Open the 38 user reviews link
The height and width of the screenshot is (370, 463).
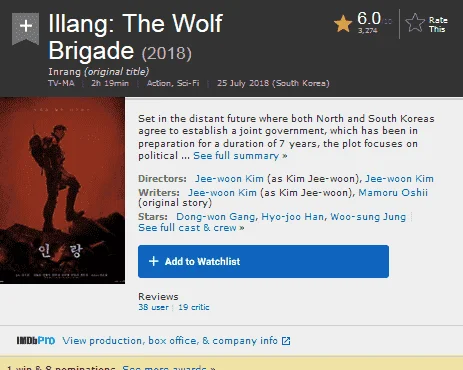153,307
